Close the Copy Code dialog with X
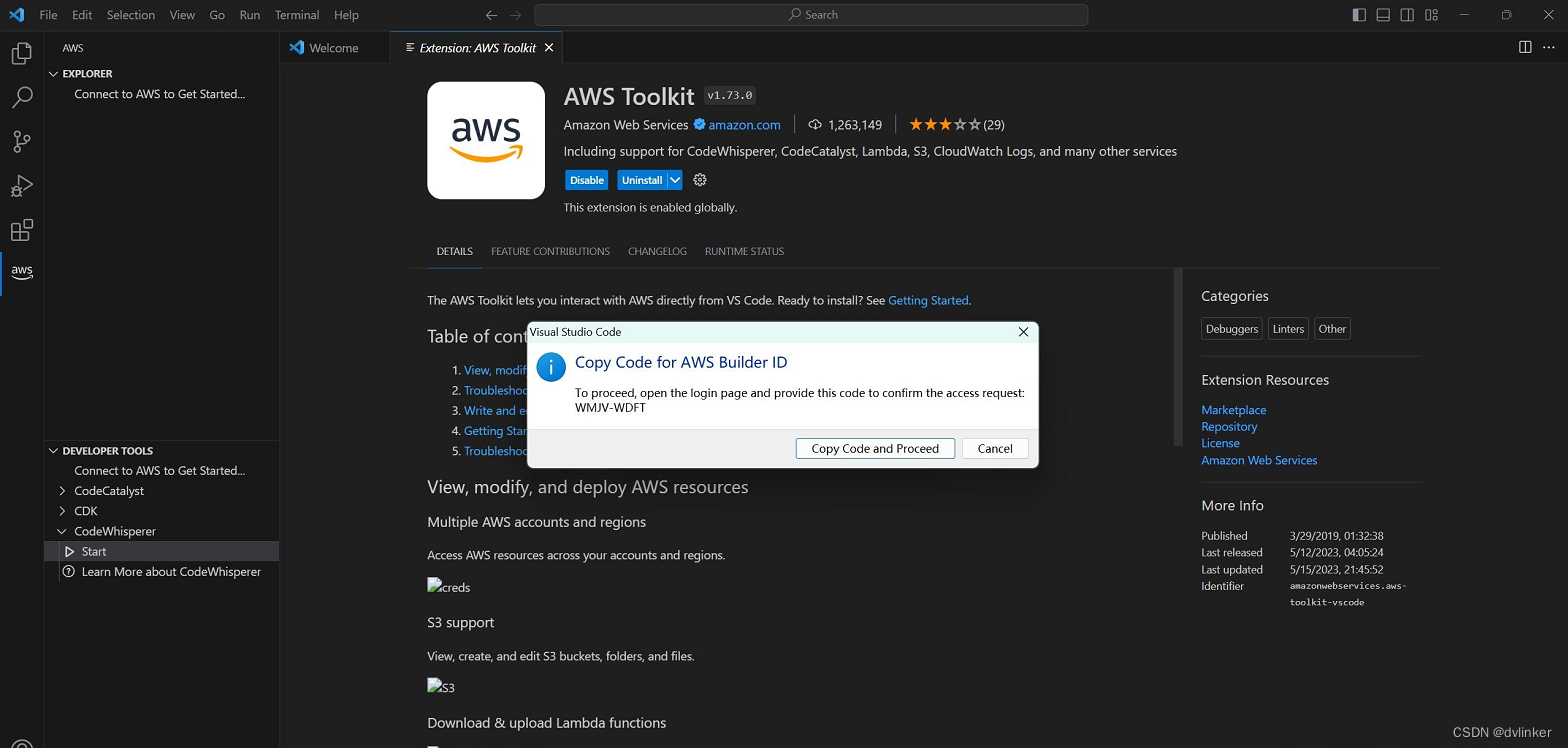 [x=1023, y=332]
